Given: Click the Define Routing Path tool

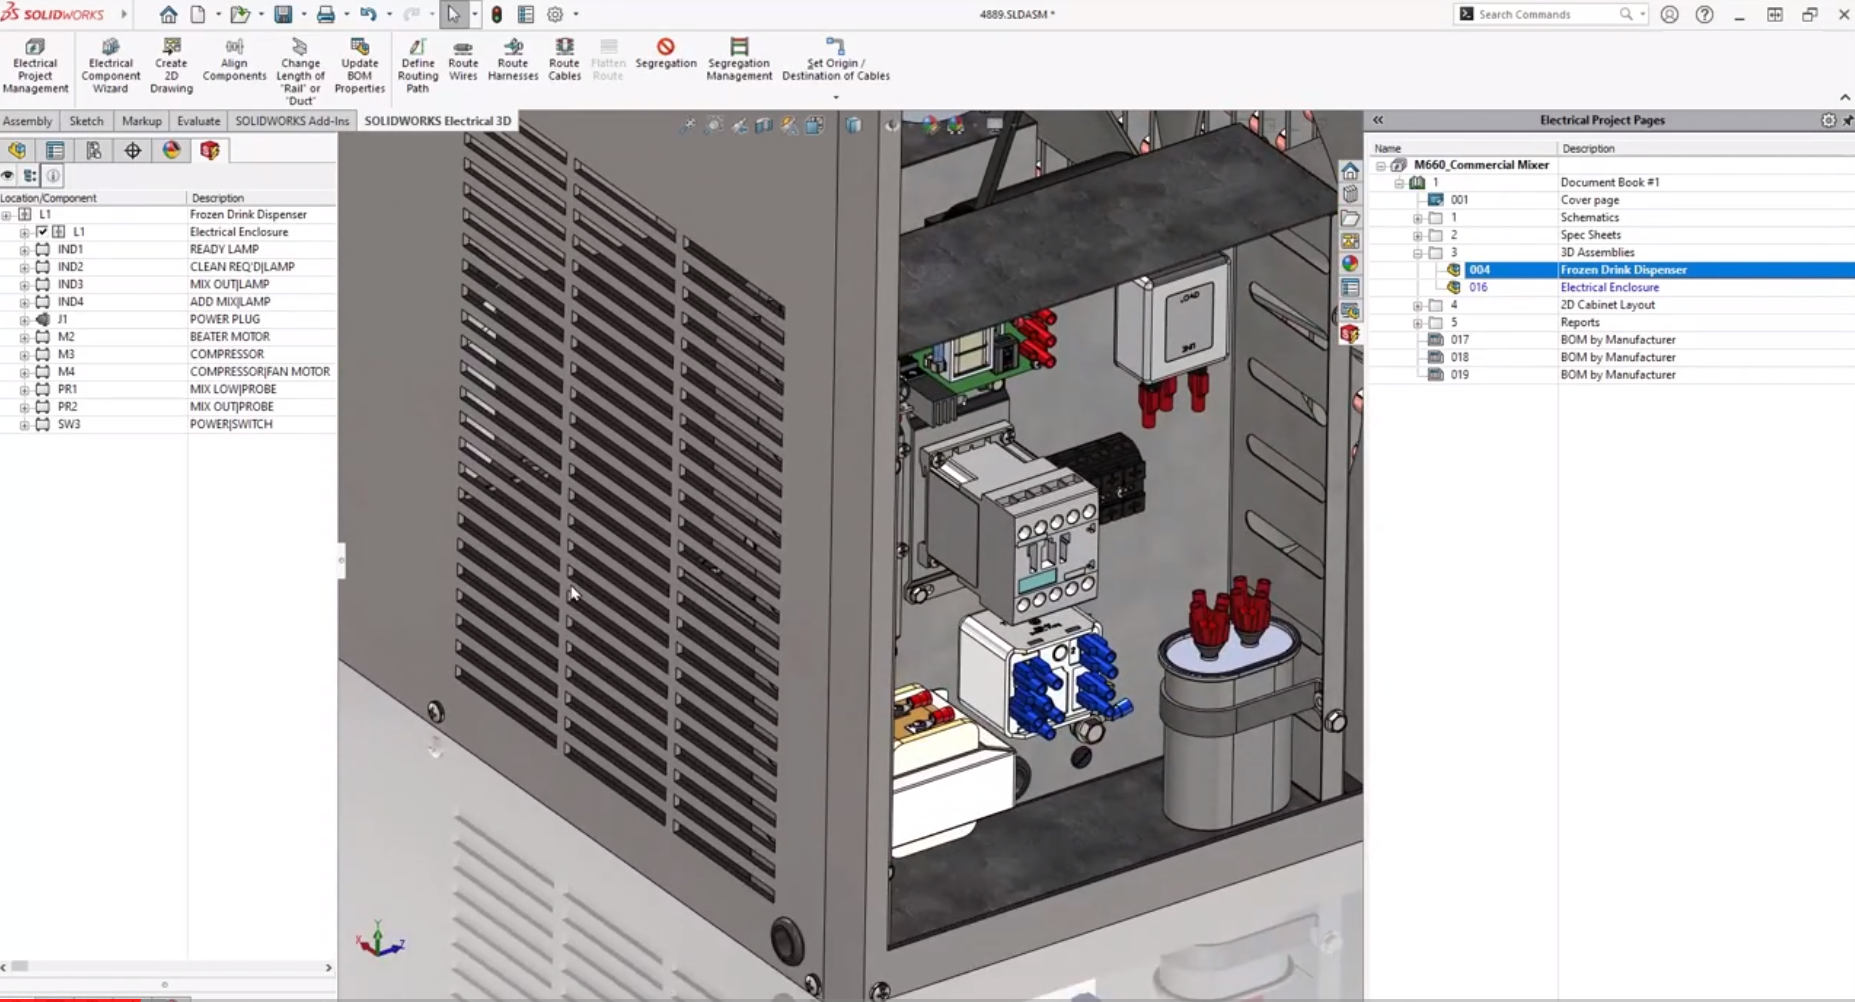Looking at the screenshot, I should point(417,66).
